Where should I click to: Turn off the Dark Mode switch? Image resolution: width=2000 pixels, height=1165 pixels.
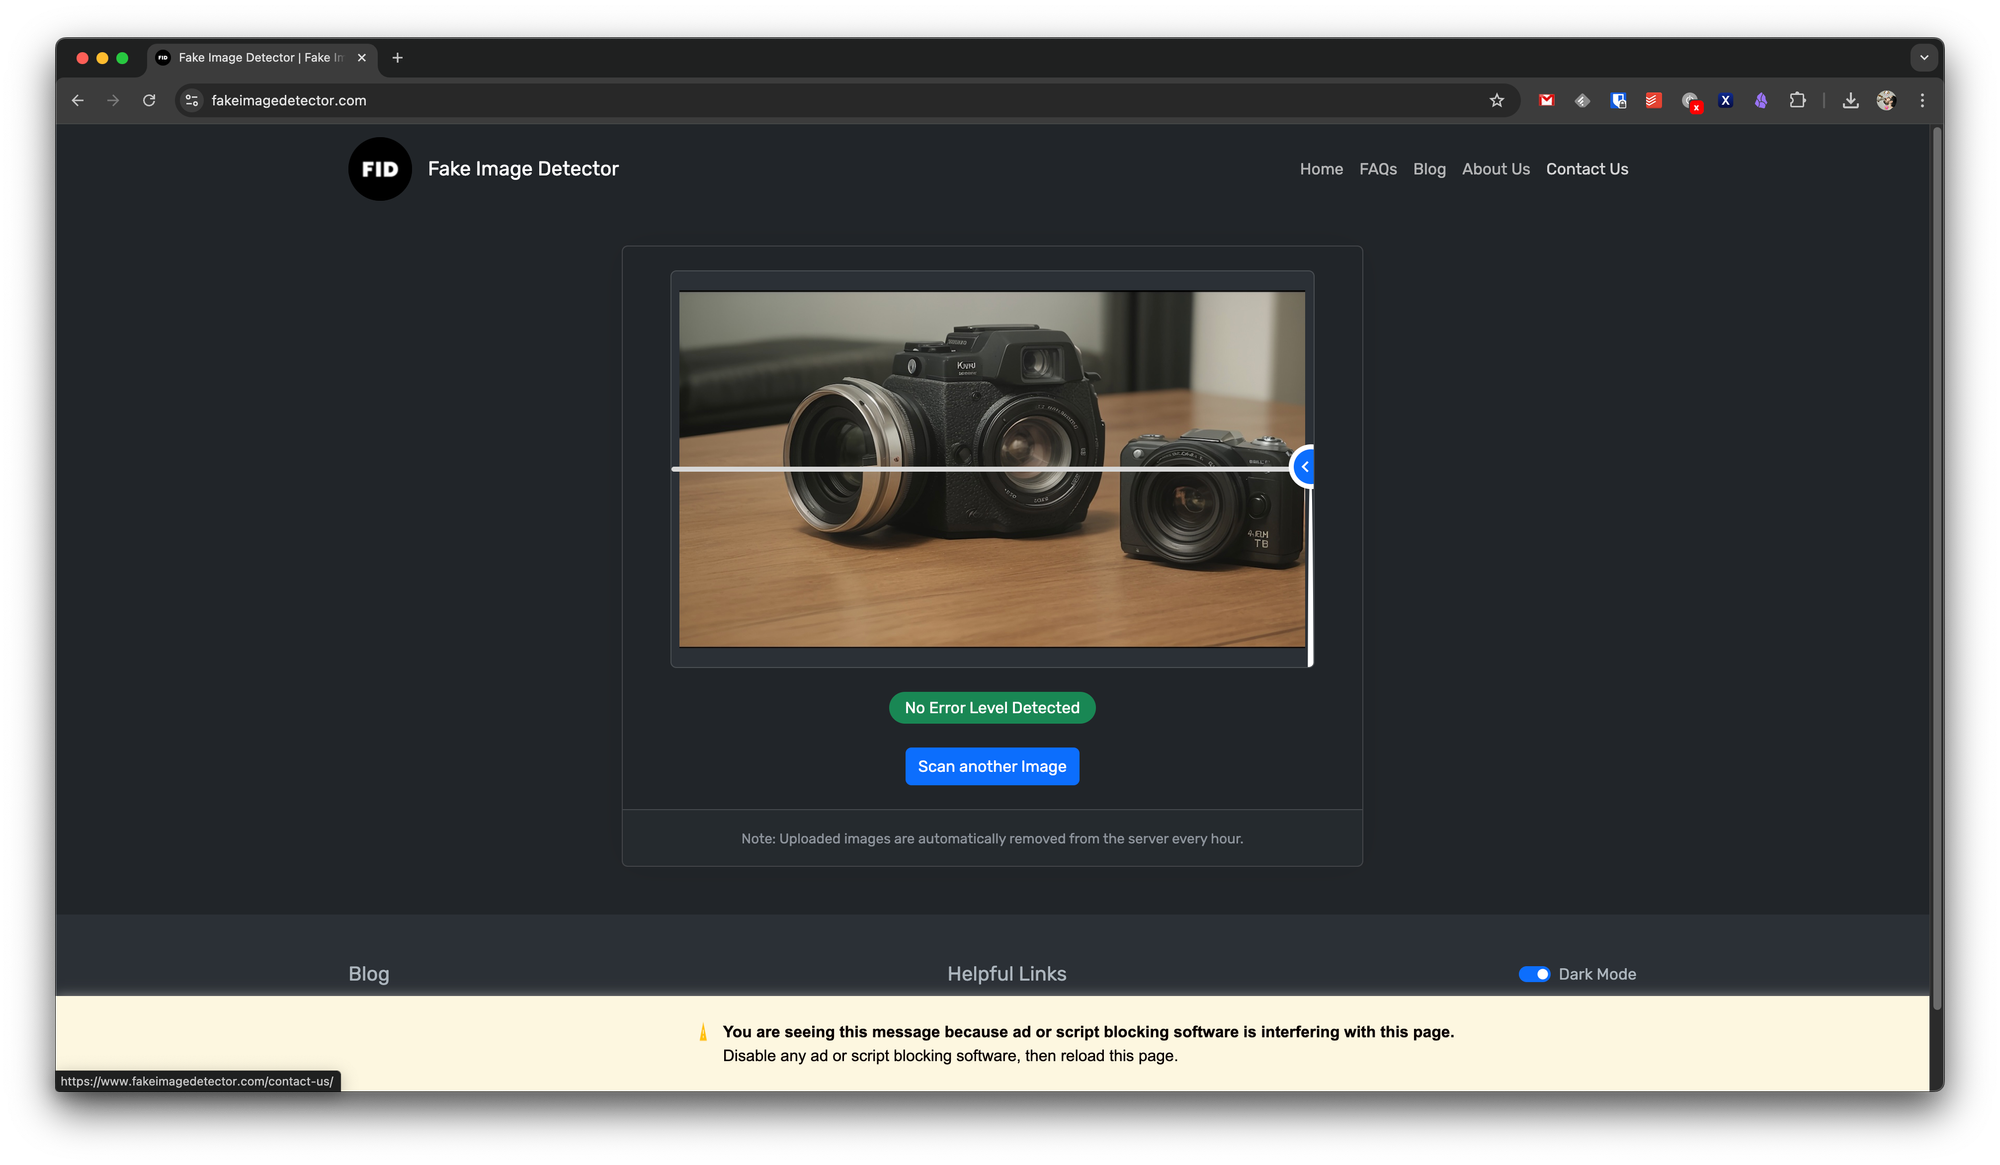point(1534,974)
